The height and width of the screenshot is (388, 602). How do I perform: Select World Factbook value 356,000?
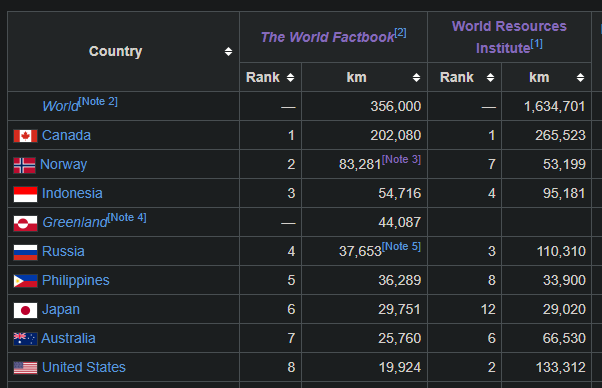(x=395, y=106)
